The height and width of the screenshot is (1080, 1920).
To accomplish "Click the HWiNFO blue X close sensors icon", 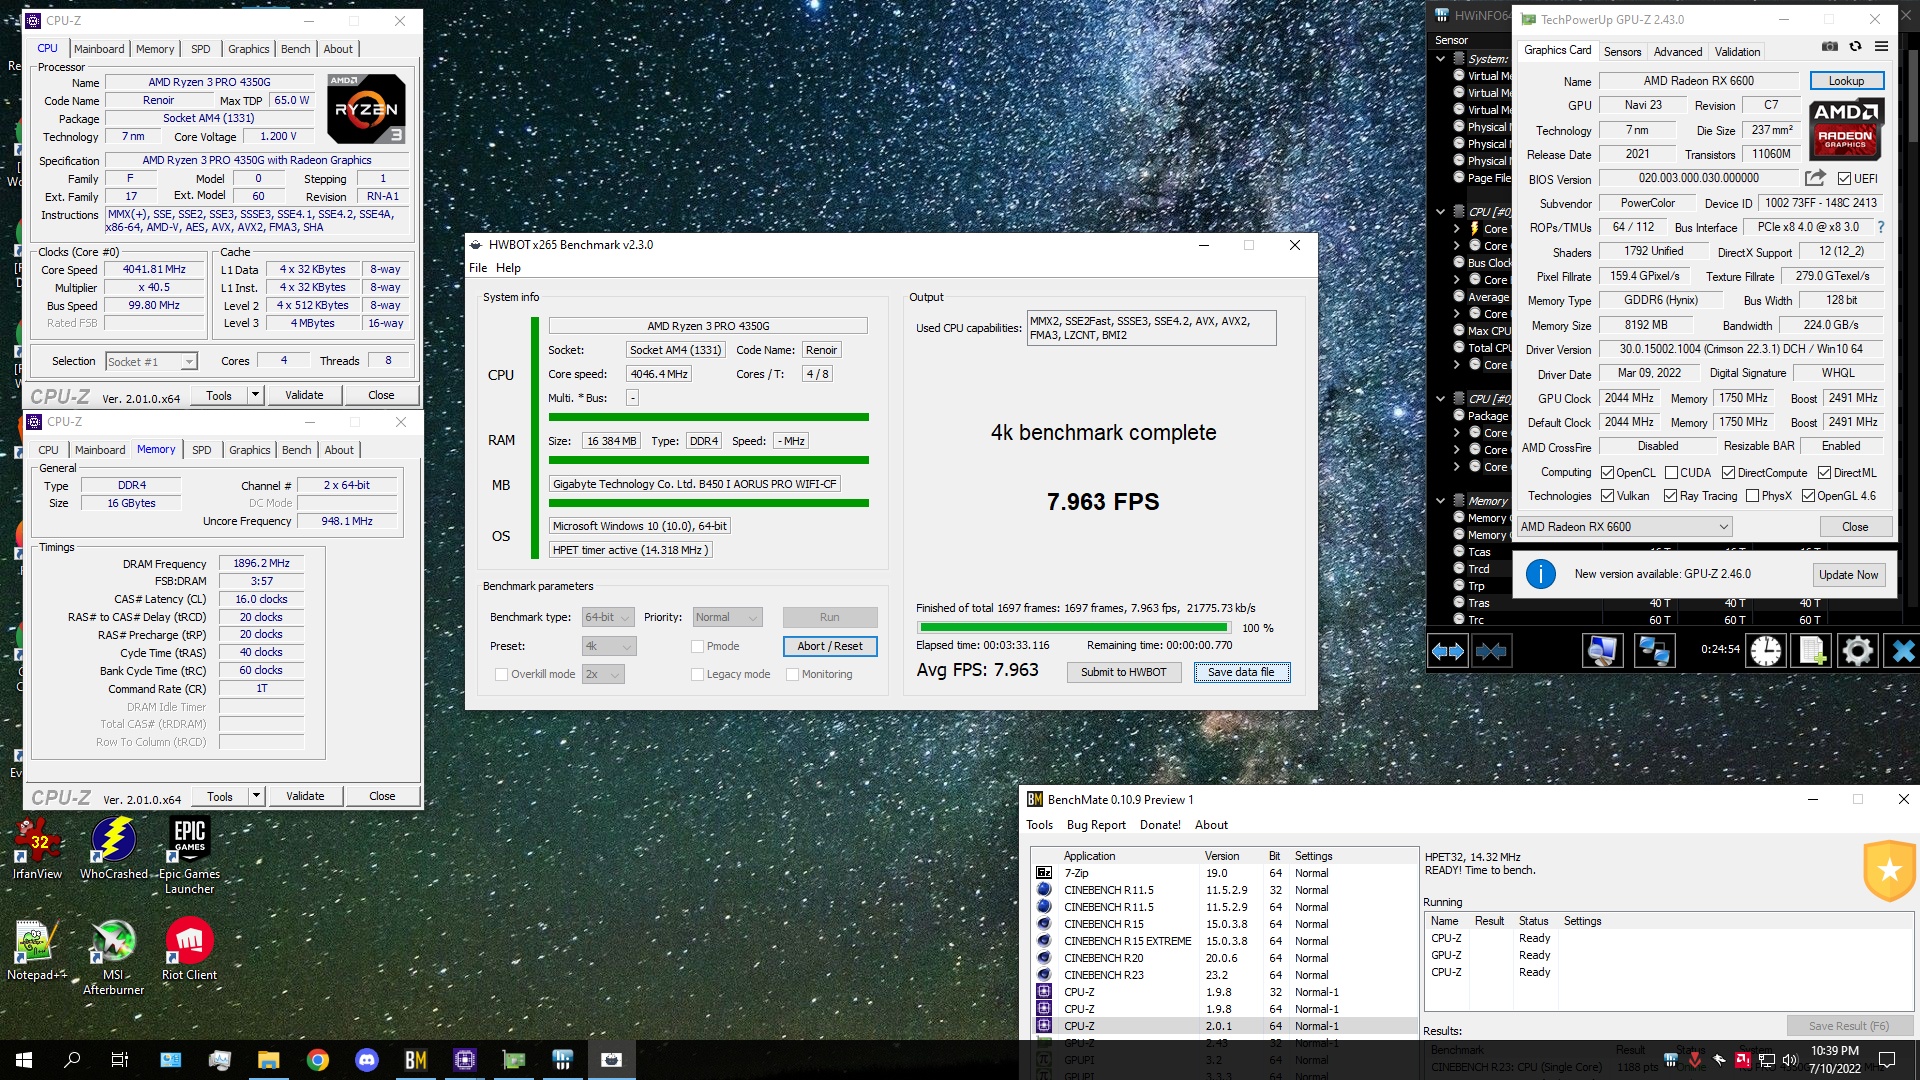I will (x=1902, y=651).
